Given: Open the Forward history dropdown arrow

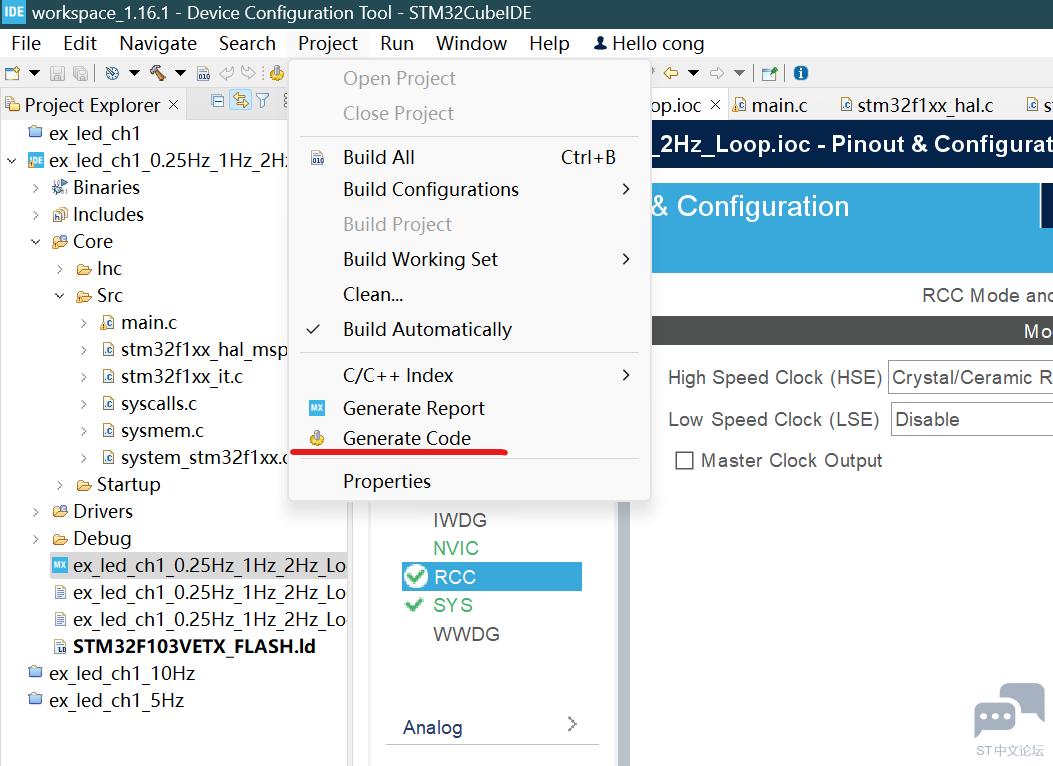Looking at the screenshot, I should [x=739, y=73].
